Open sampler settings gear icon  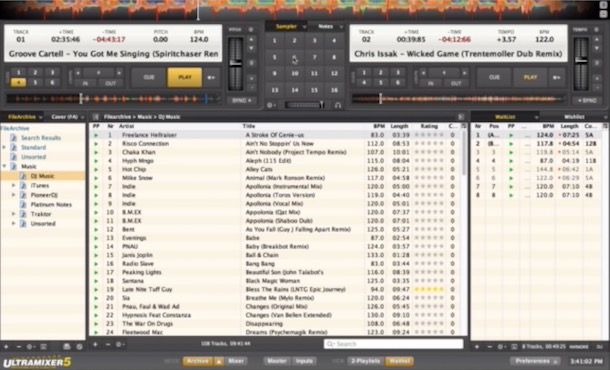coord(270,105)
